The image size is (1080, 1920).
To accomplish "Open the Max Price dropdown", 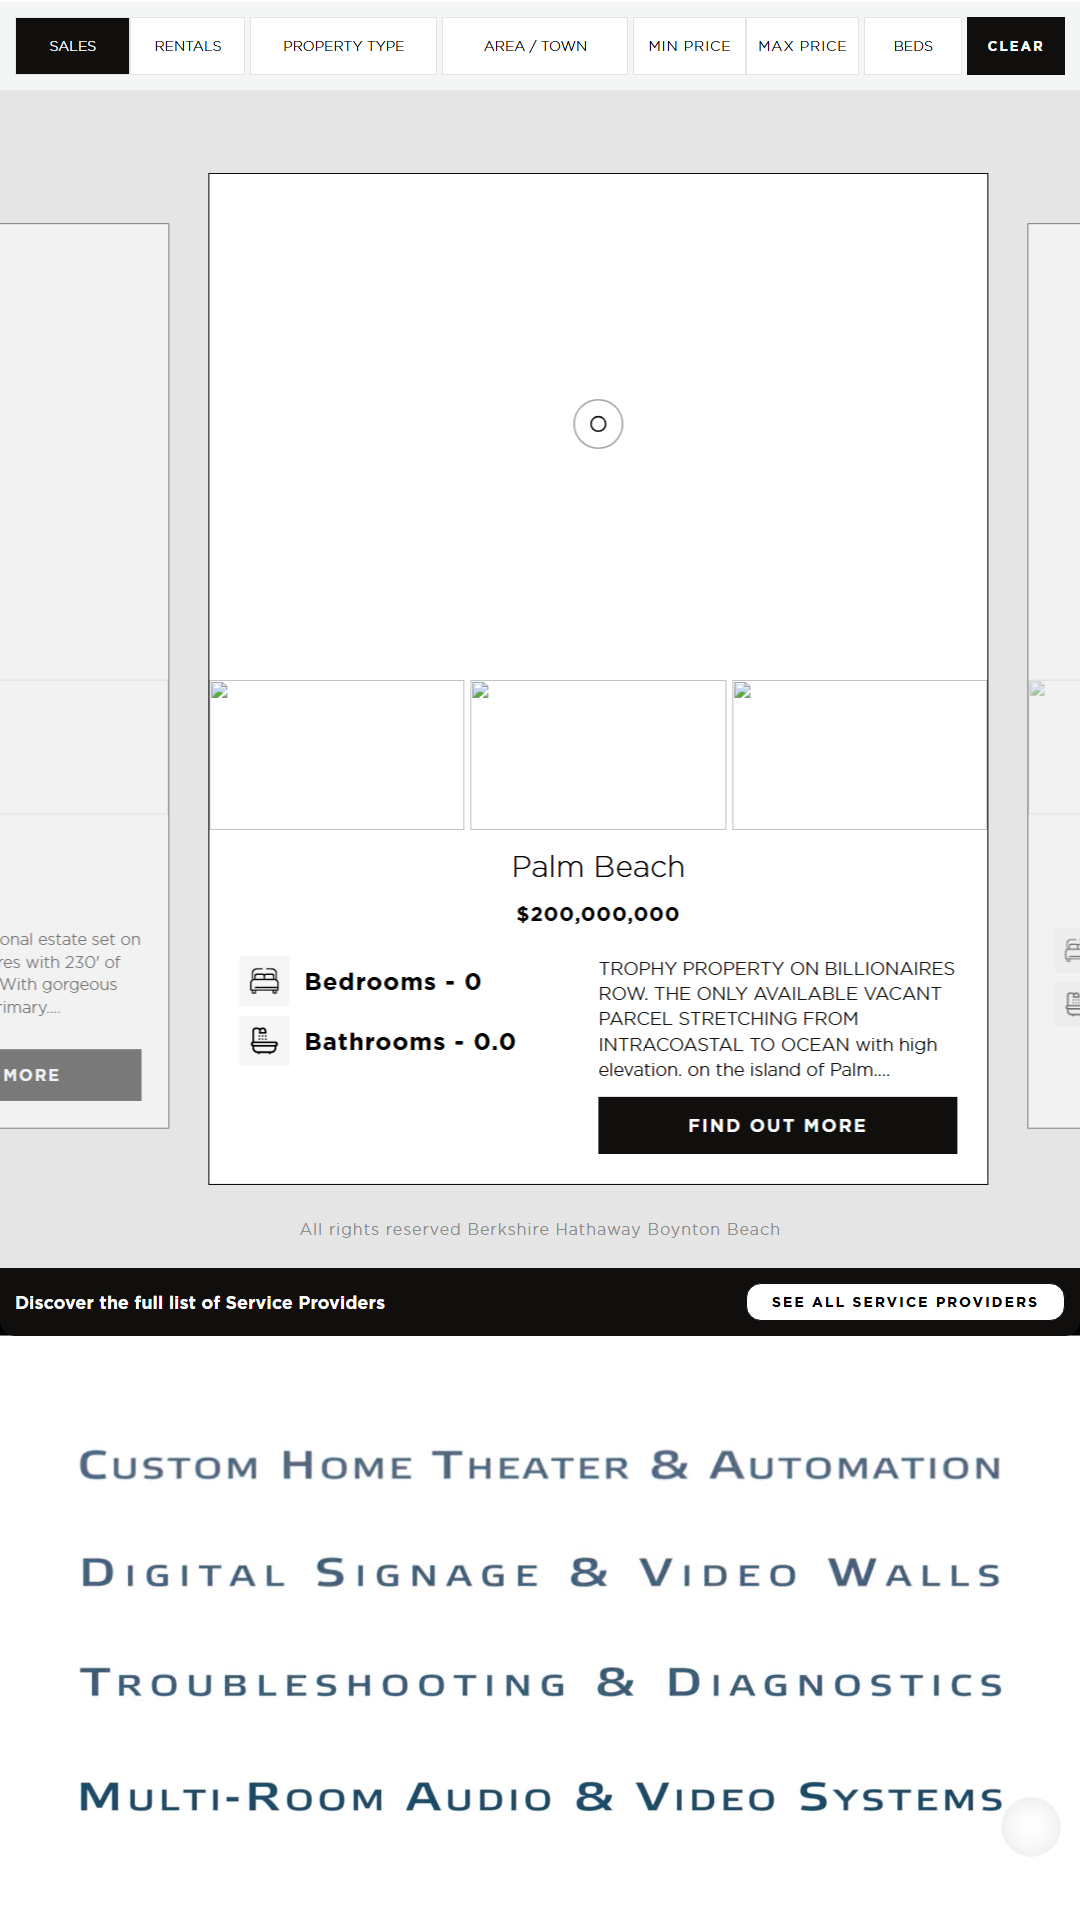I will tap(802, 46).
